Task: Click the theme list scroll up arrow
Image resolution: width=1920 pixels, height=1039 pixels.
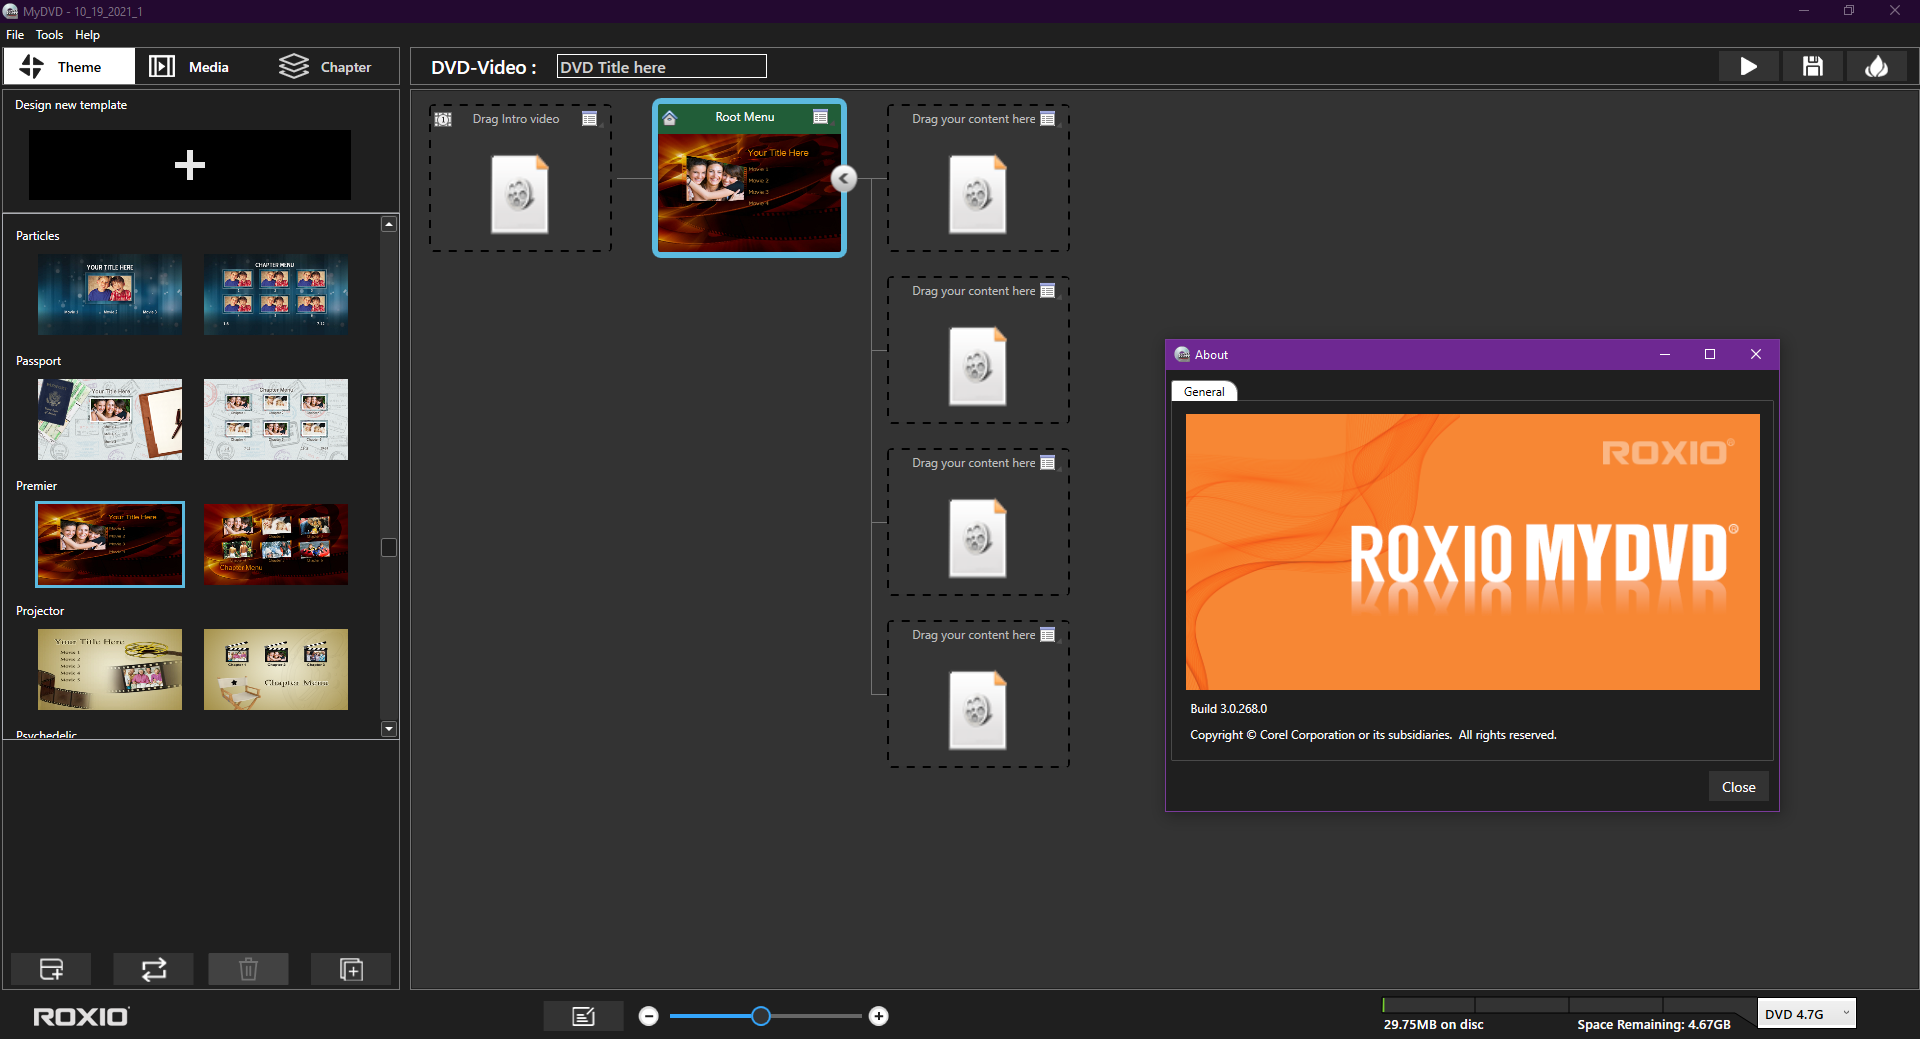Action: tap(389, 224)
